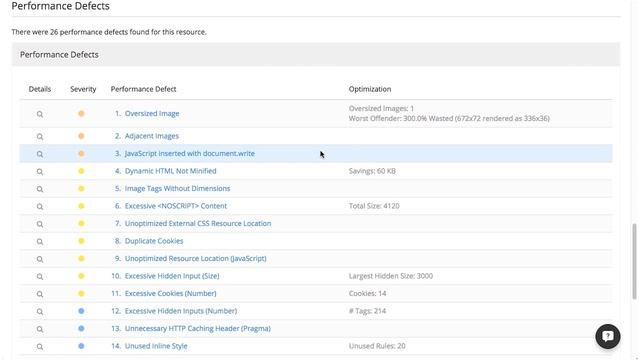The image size is (640, 360).
Task: Click the '# Tags: 214' value
Action: pyautogui.click(x=367, y=311)
